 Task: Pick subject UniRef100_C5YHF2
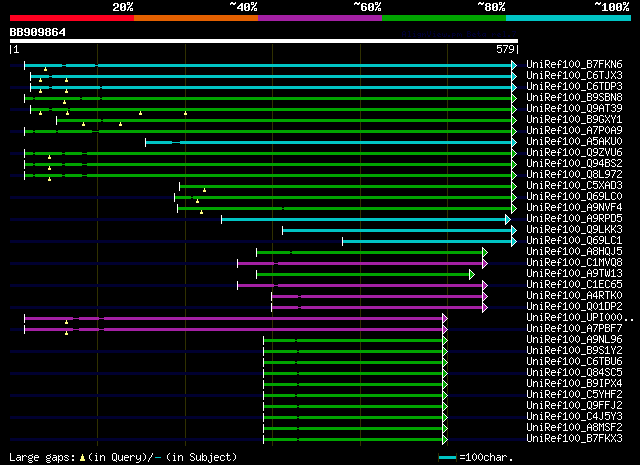coord(574,395)
